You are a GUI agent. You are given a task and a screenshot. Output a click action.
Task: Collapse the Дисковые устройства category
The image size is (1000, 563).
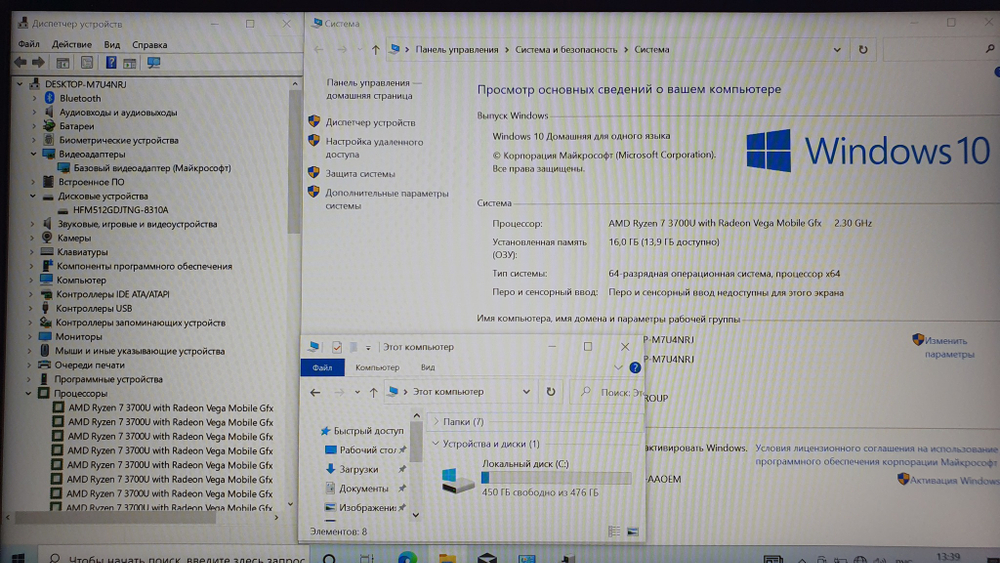(x=33, y=196)
